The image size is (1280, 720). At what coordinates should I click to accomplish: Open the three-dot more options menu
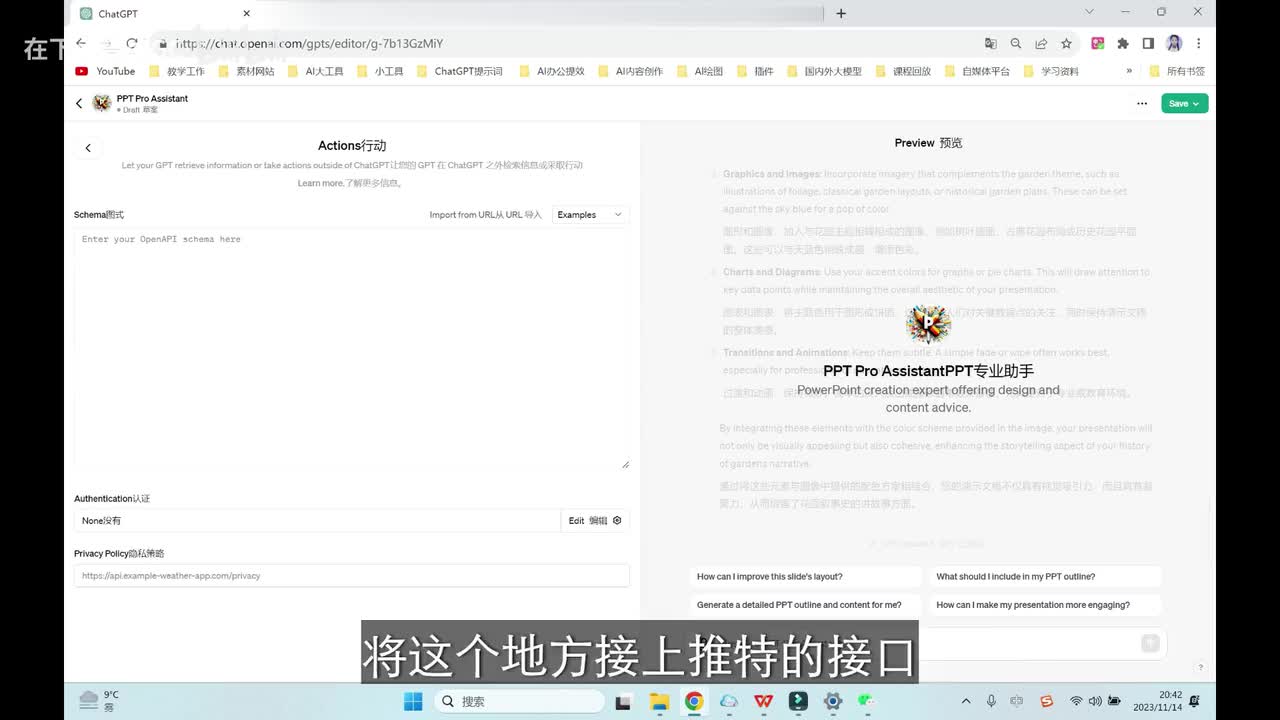[x=1142, y=103]
